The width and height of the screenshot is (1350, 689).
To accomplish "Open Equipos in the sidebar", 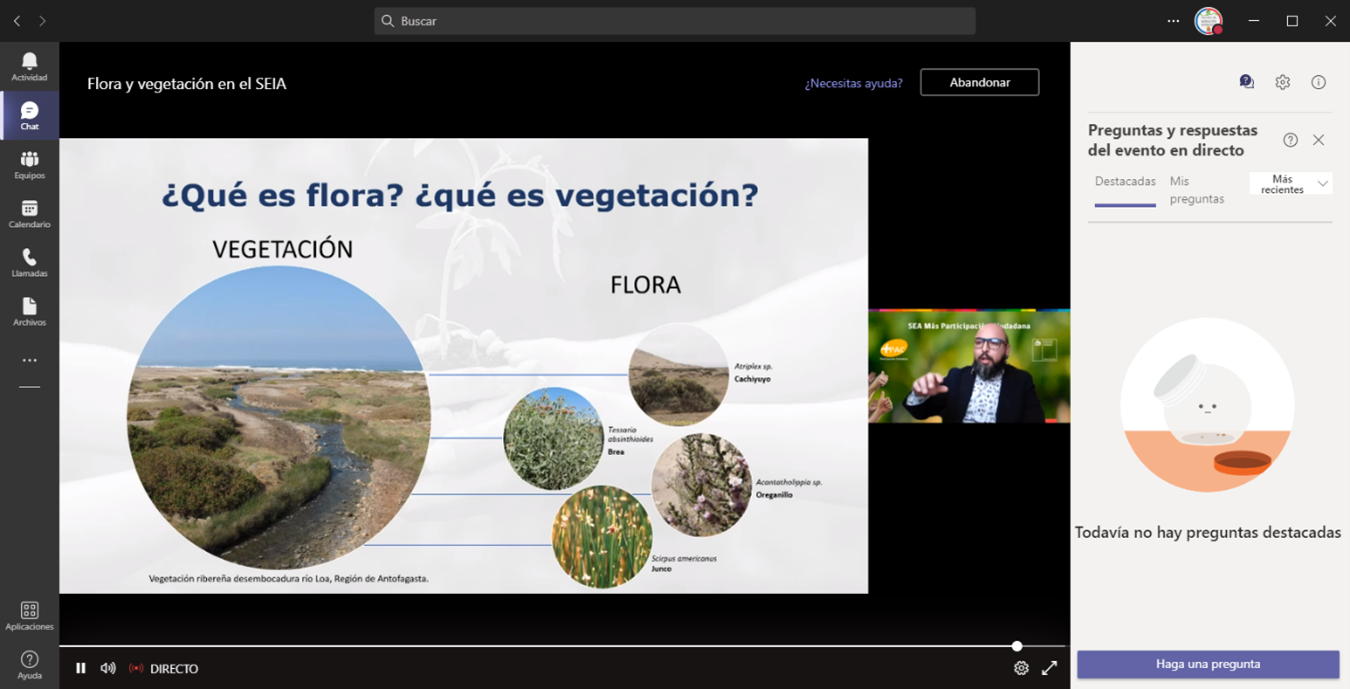I will coord(29,164).
